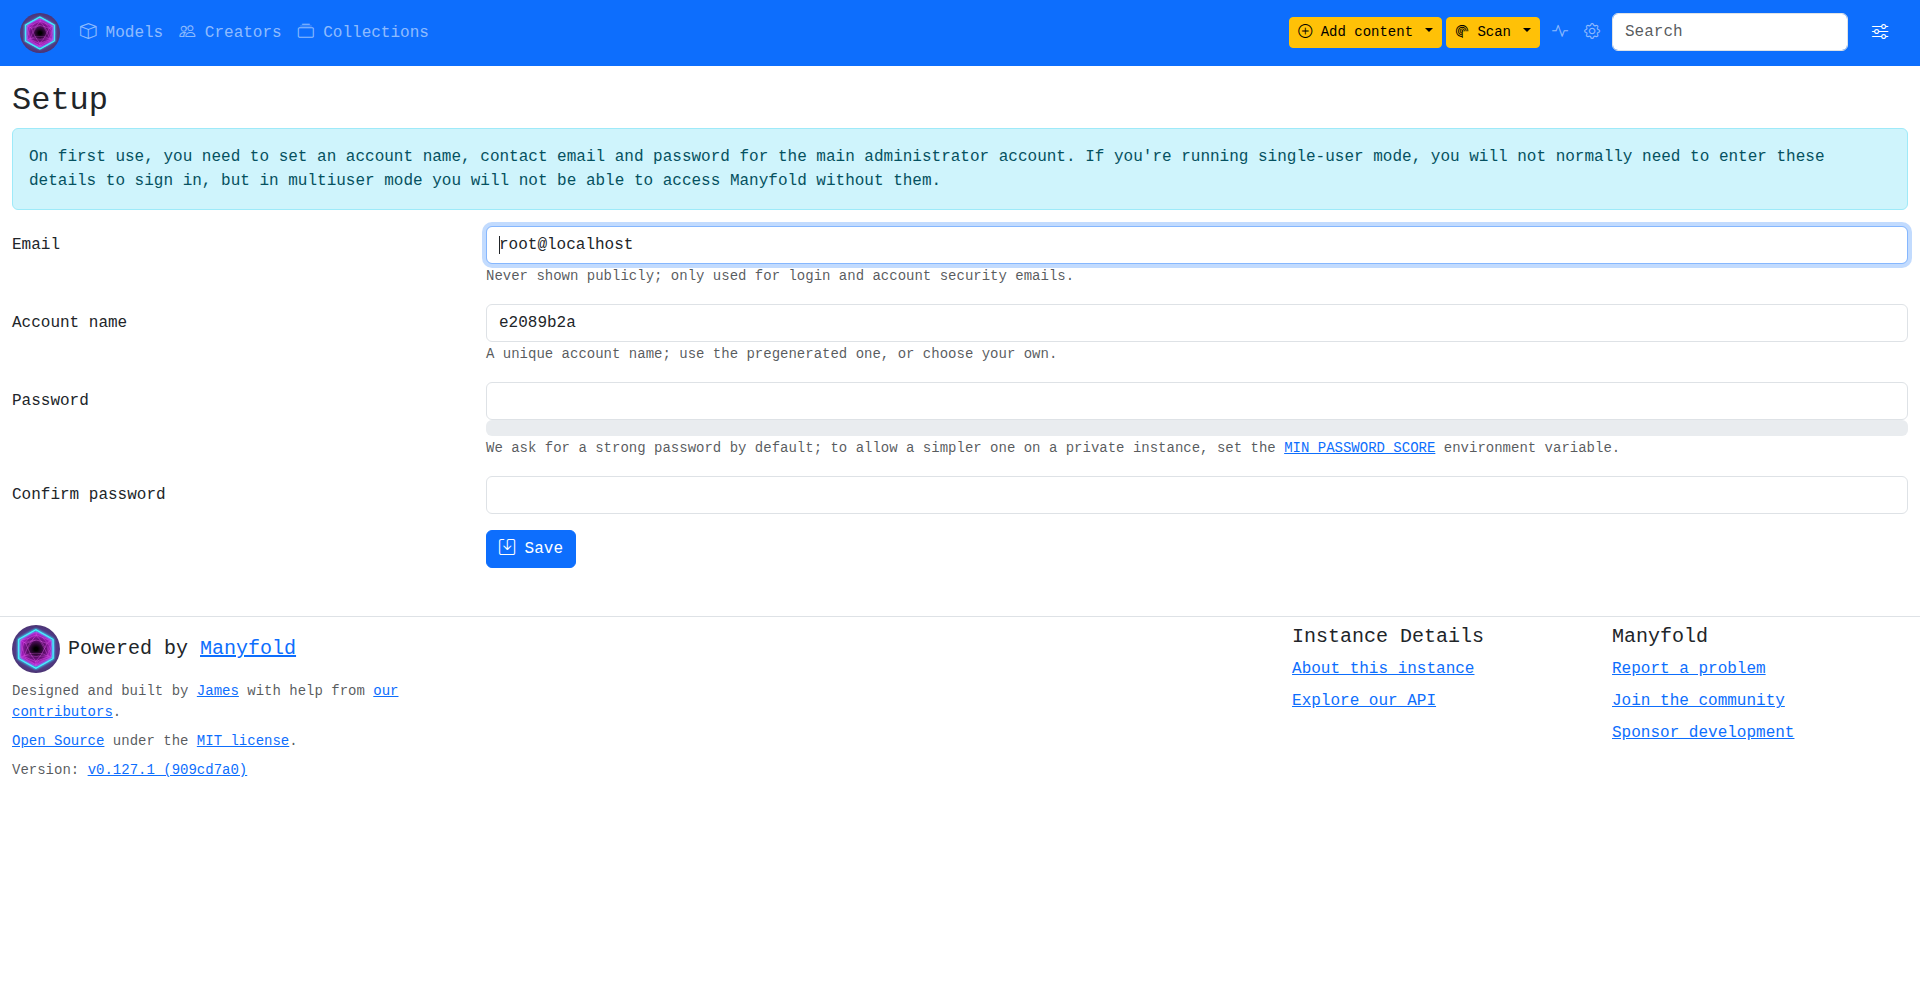Viewport: 1920px width, 993px height.
Task: Select the Password field
Action: [1196, 401]
